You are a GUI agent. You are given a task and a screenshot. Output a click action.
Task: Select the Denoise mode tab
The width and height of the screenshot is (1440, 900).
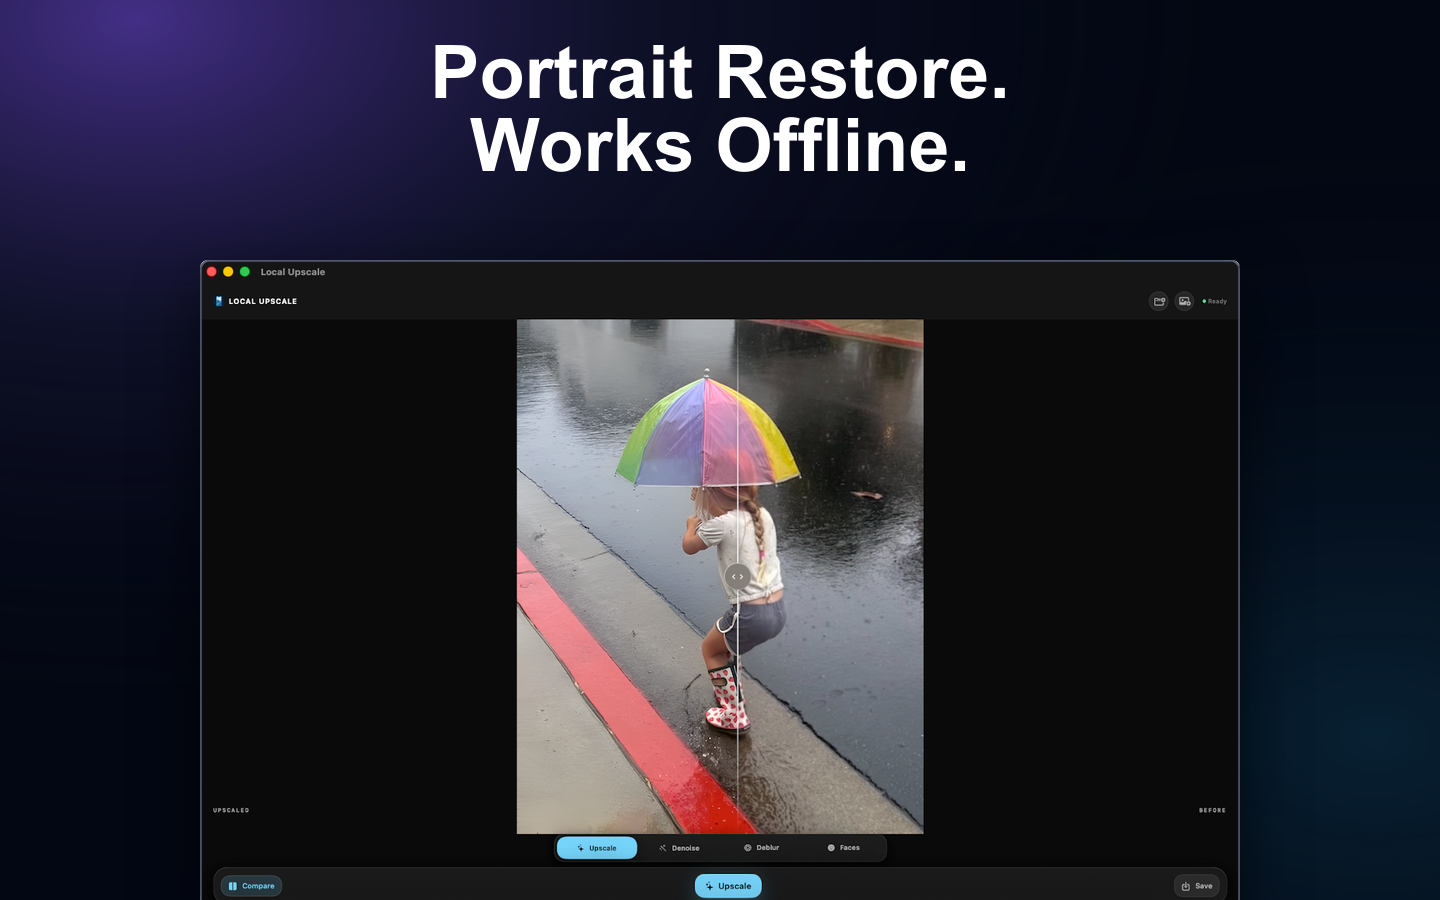pos(679,848)
